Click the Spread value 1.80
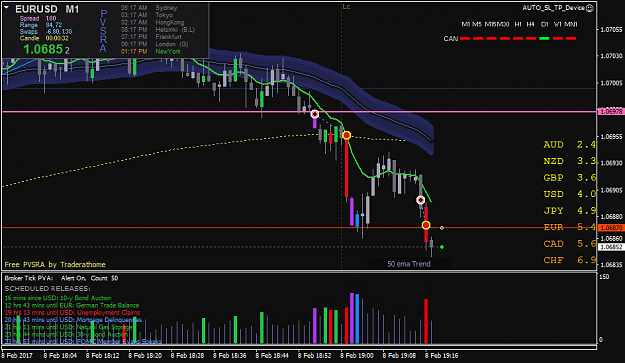Viewport: 625px width, 363px height. coord(51,18)
